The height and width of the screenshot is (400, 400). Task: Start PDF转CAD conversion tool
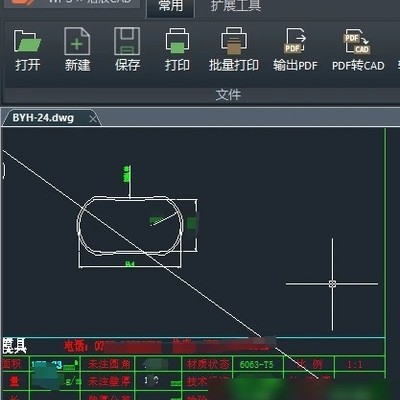[x=358, y=50]
